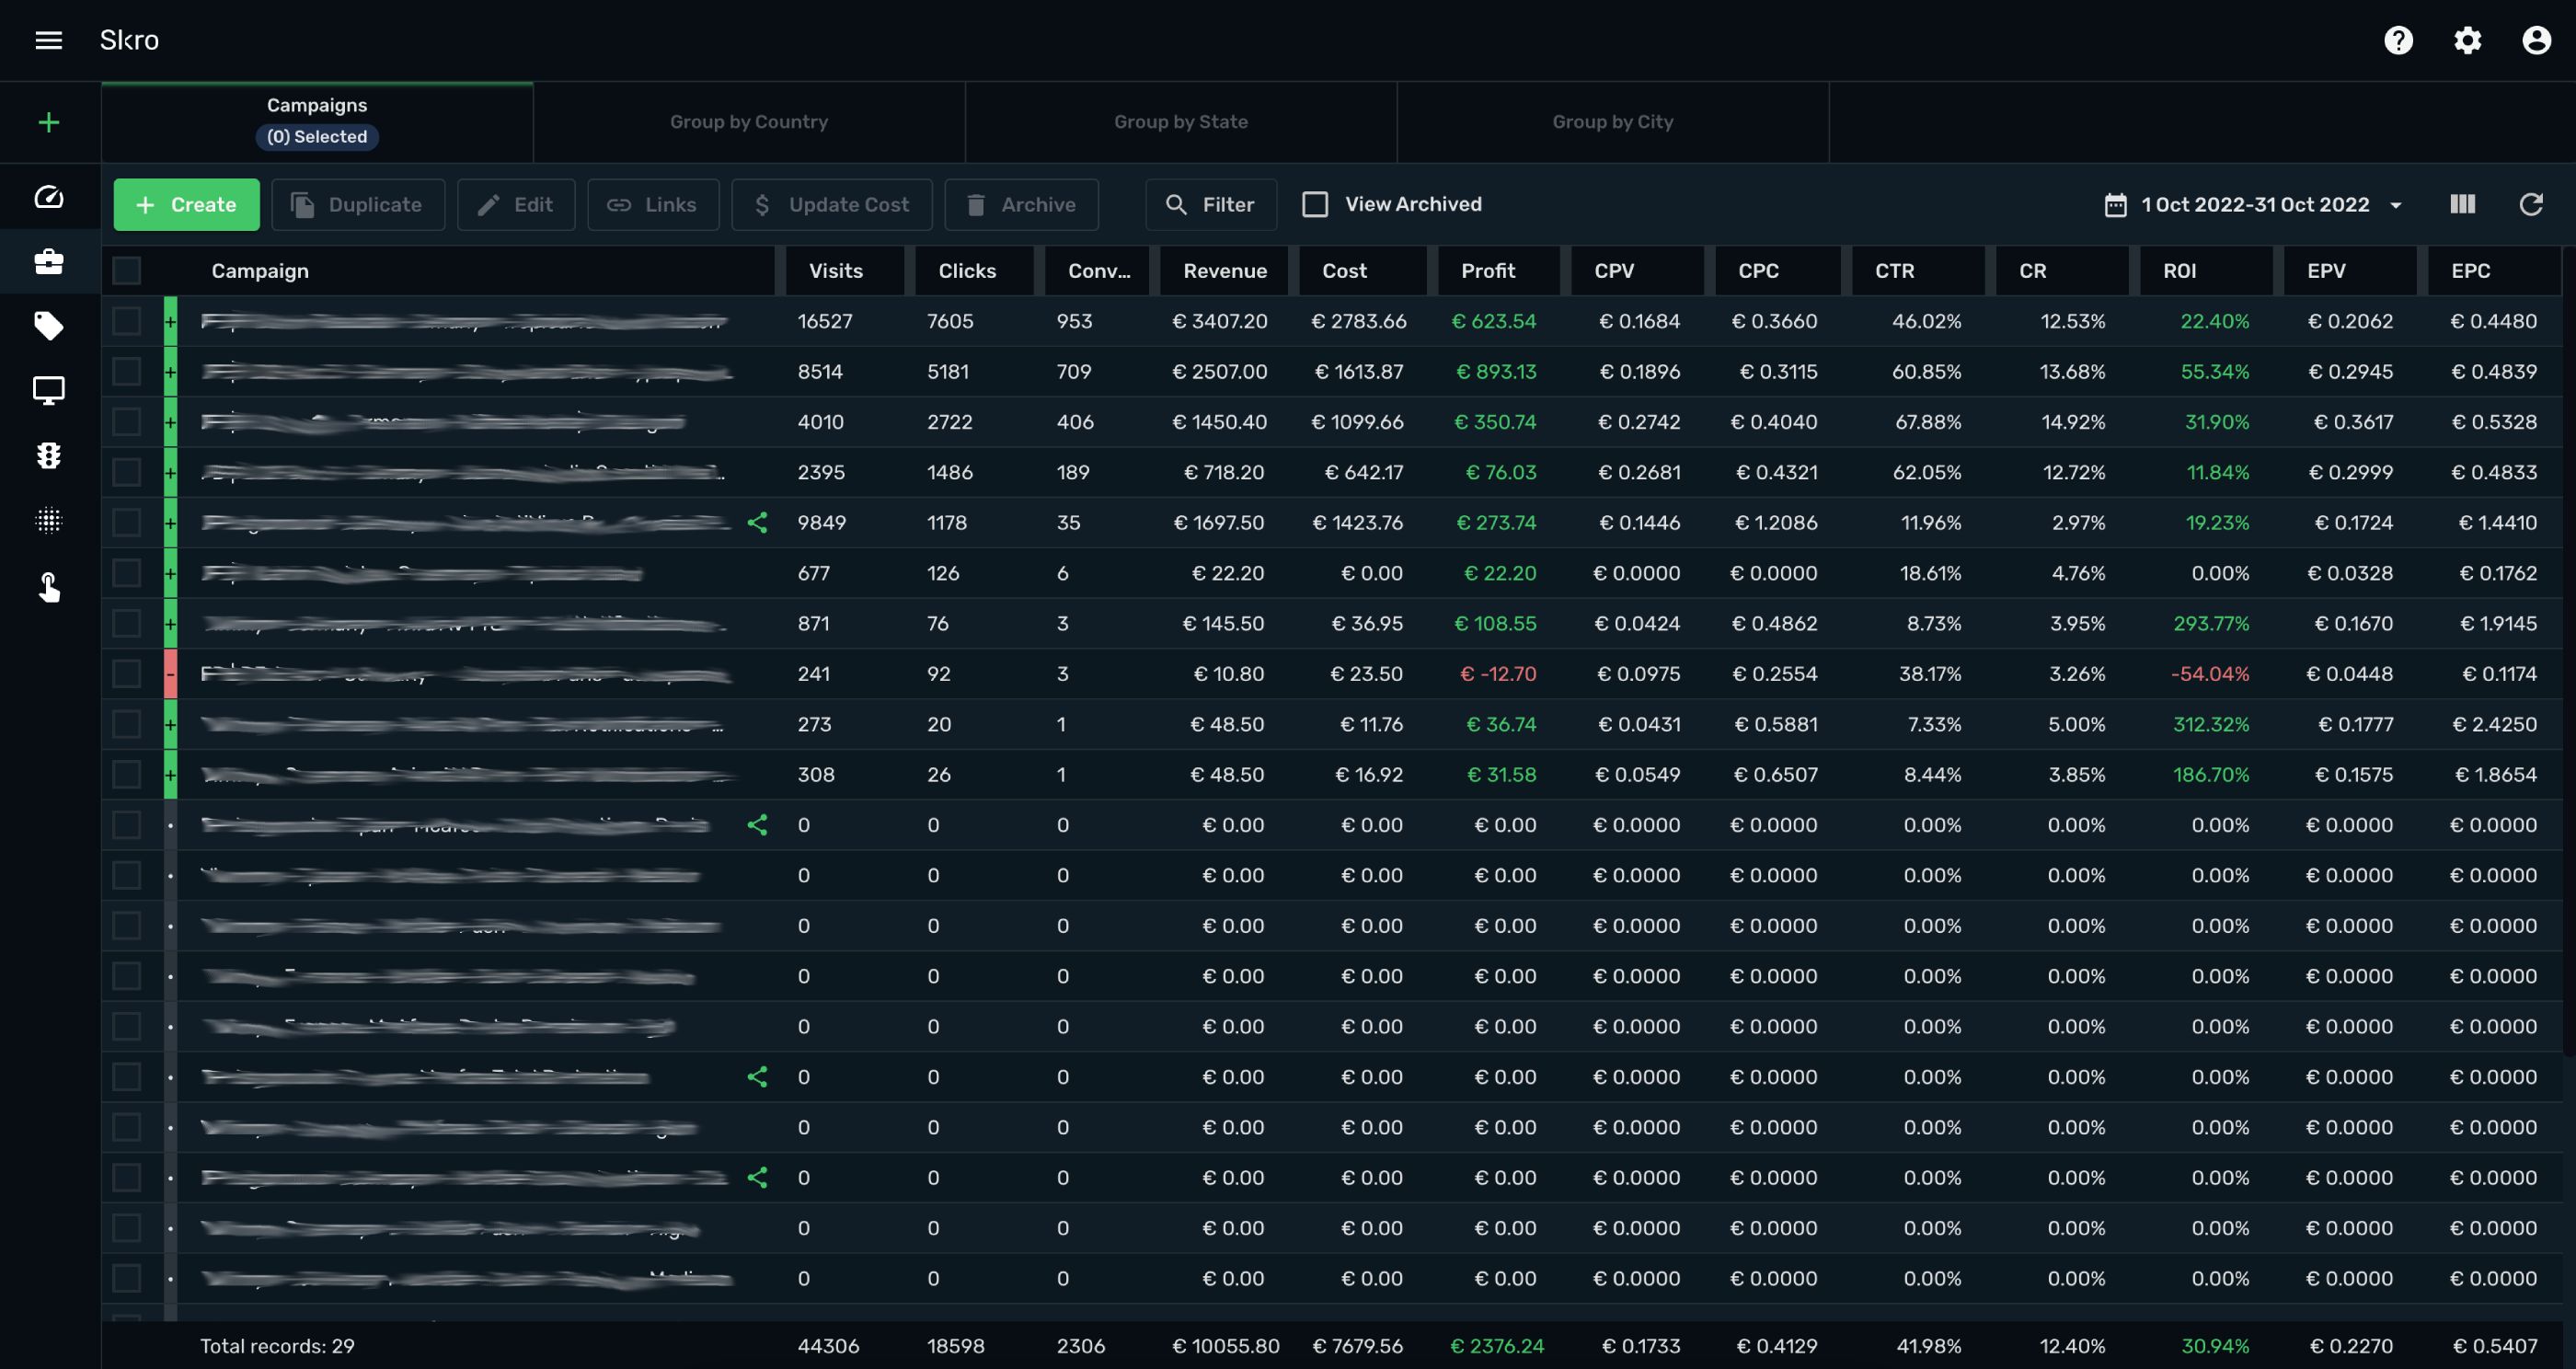Open landers via the monitor icon
The height and width of the screenshot is (1369, 2576).
click(48, 390)
